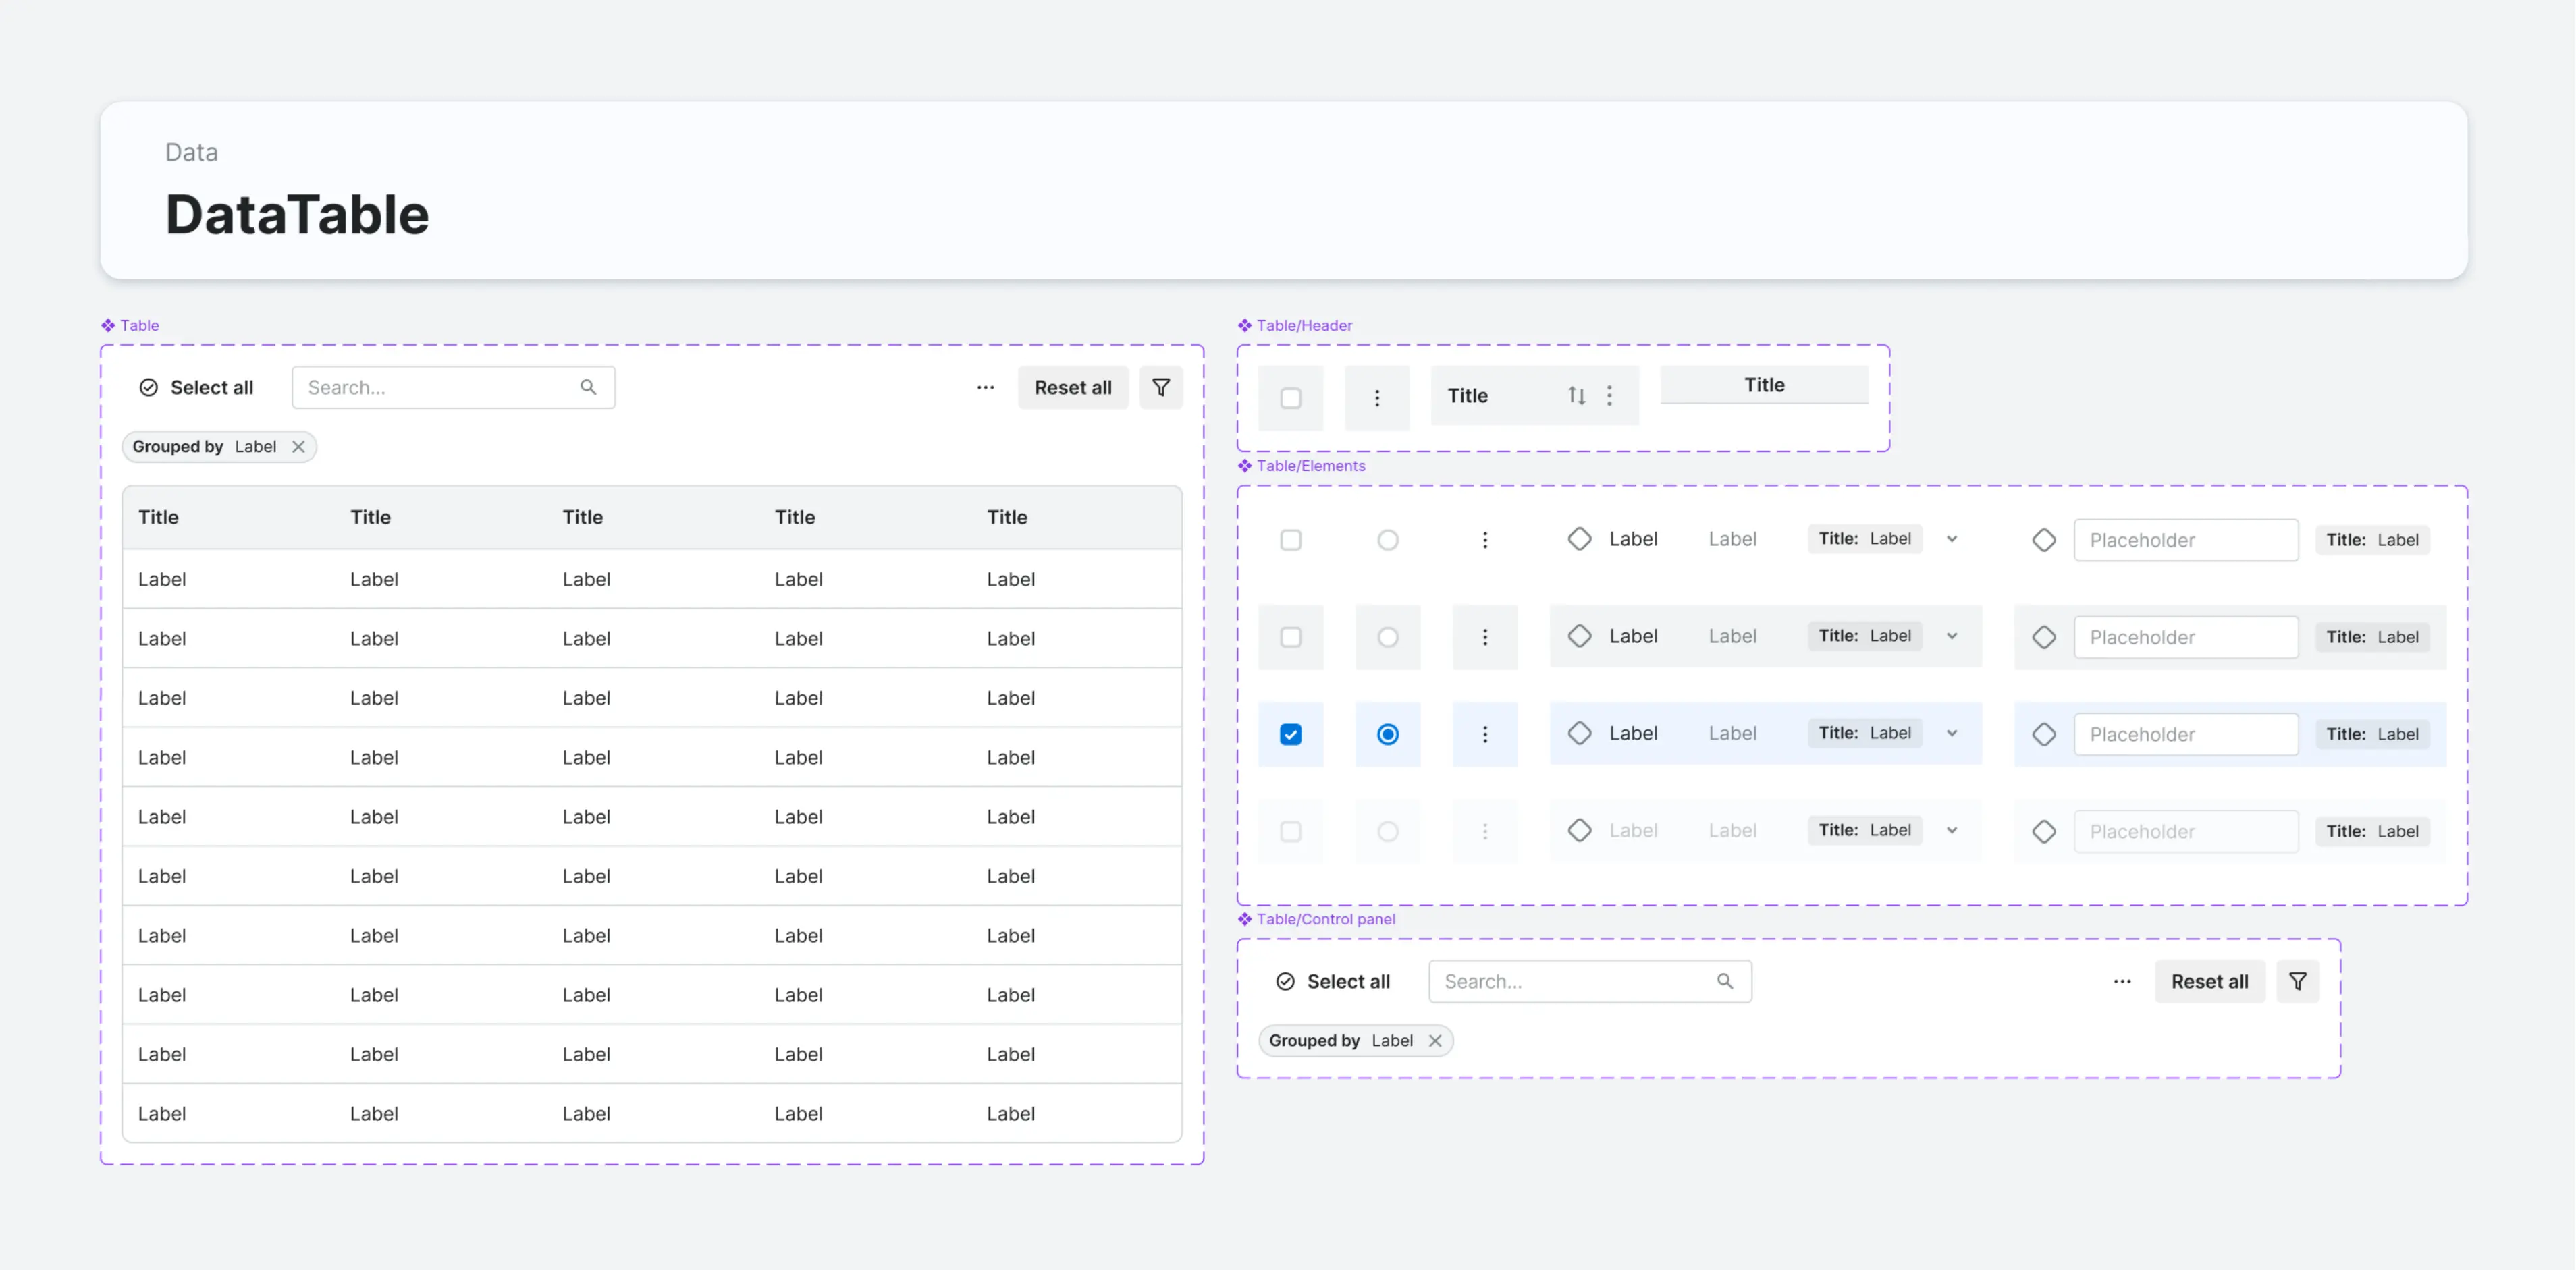The width and height of the screenshot is (2576, 1270).
Task: Click the kebab icon in the hovered grey Elements row
Action: click(1485, 637)
